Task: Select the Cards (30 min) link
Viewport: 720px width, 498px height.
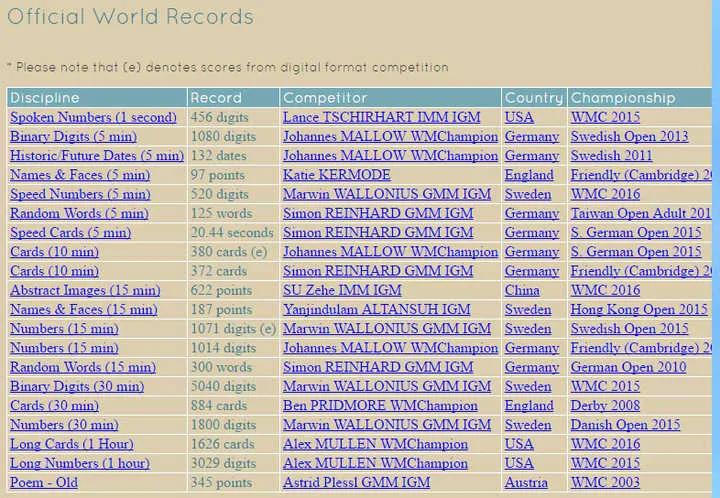Action: 54,406
